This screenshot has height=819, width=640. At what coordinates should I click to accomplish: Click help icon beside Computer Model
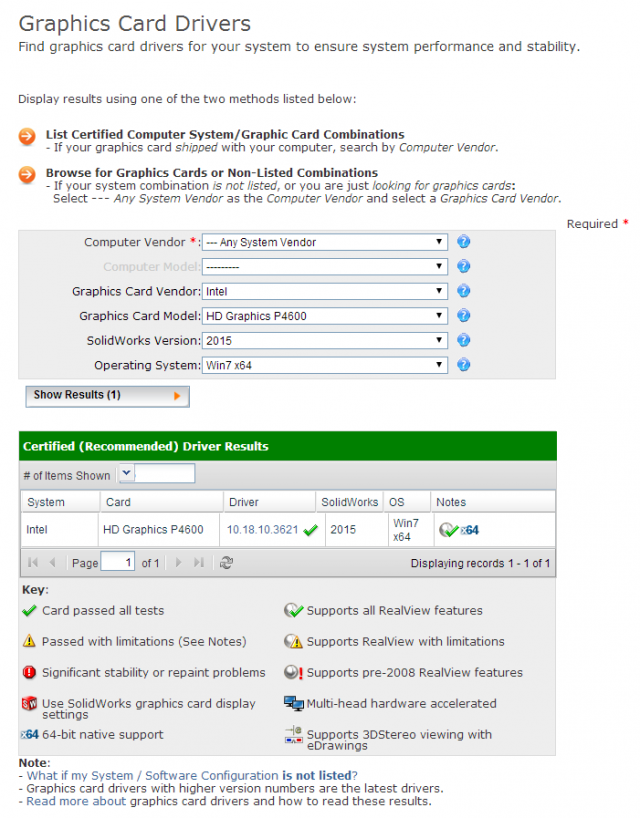[463, 266]
